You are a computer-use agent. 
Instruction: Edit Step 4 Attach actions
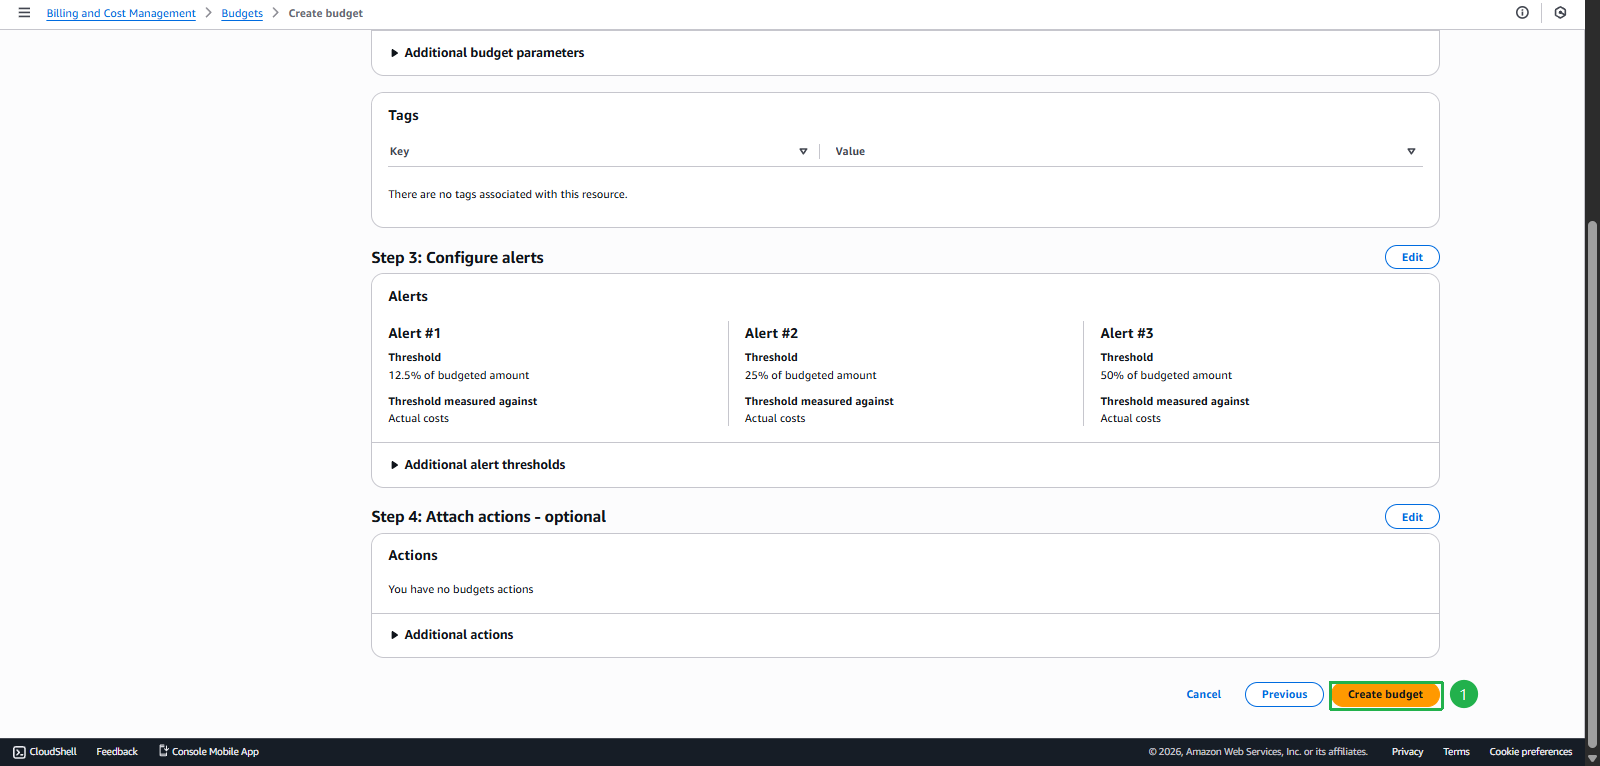coord(1411,517)
